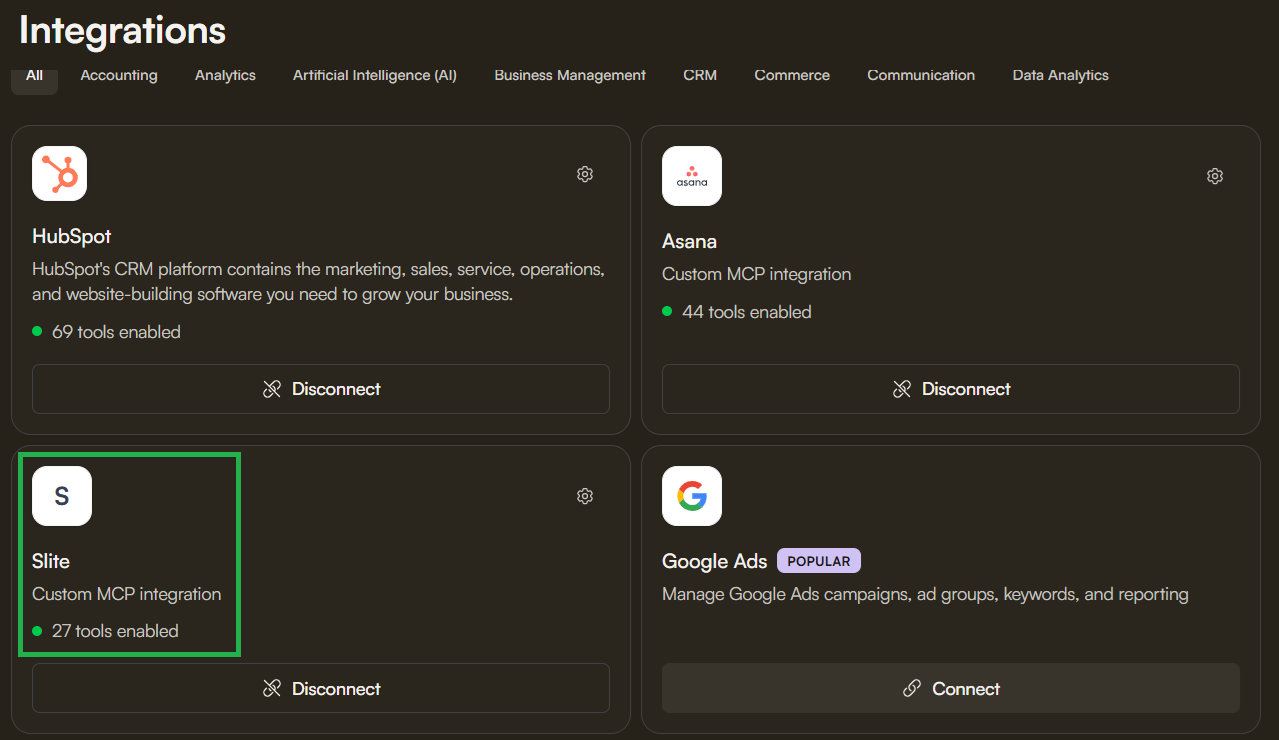Open the Communication tab
1279x740 pixels.
[x=921, y=75]
